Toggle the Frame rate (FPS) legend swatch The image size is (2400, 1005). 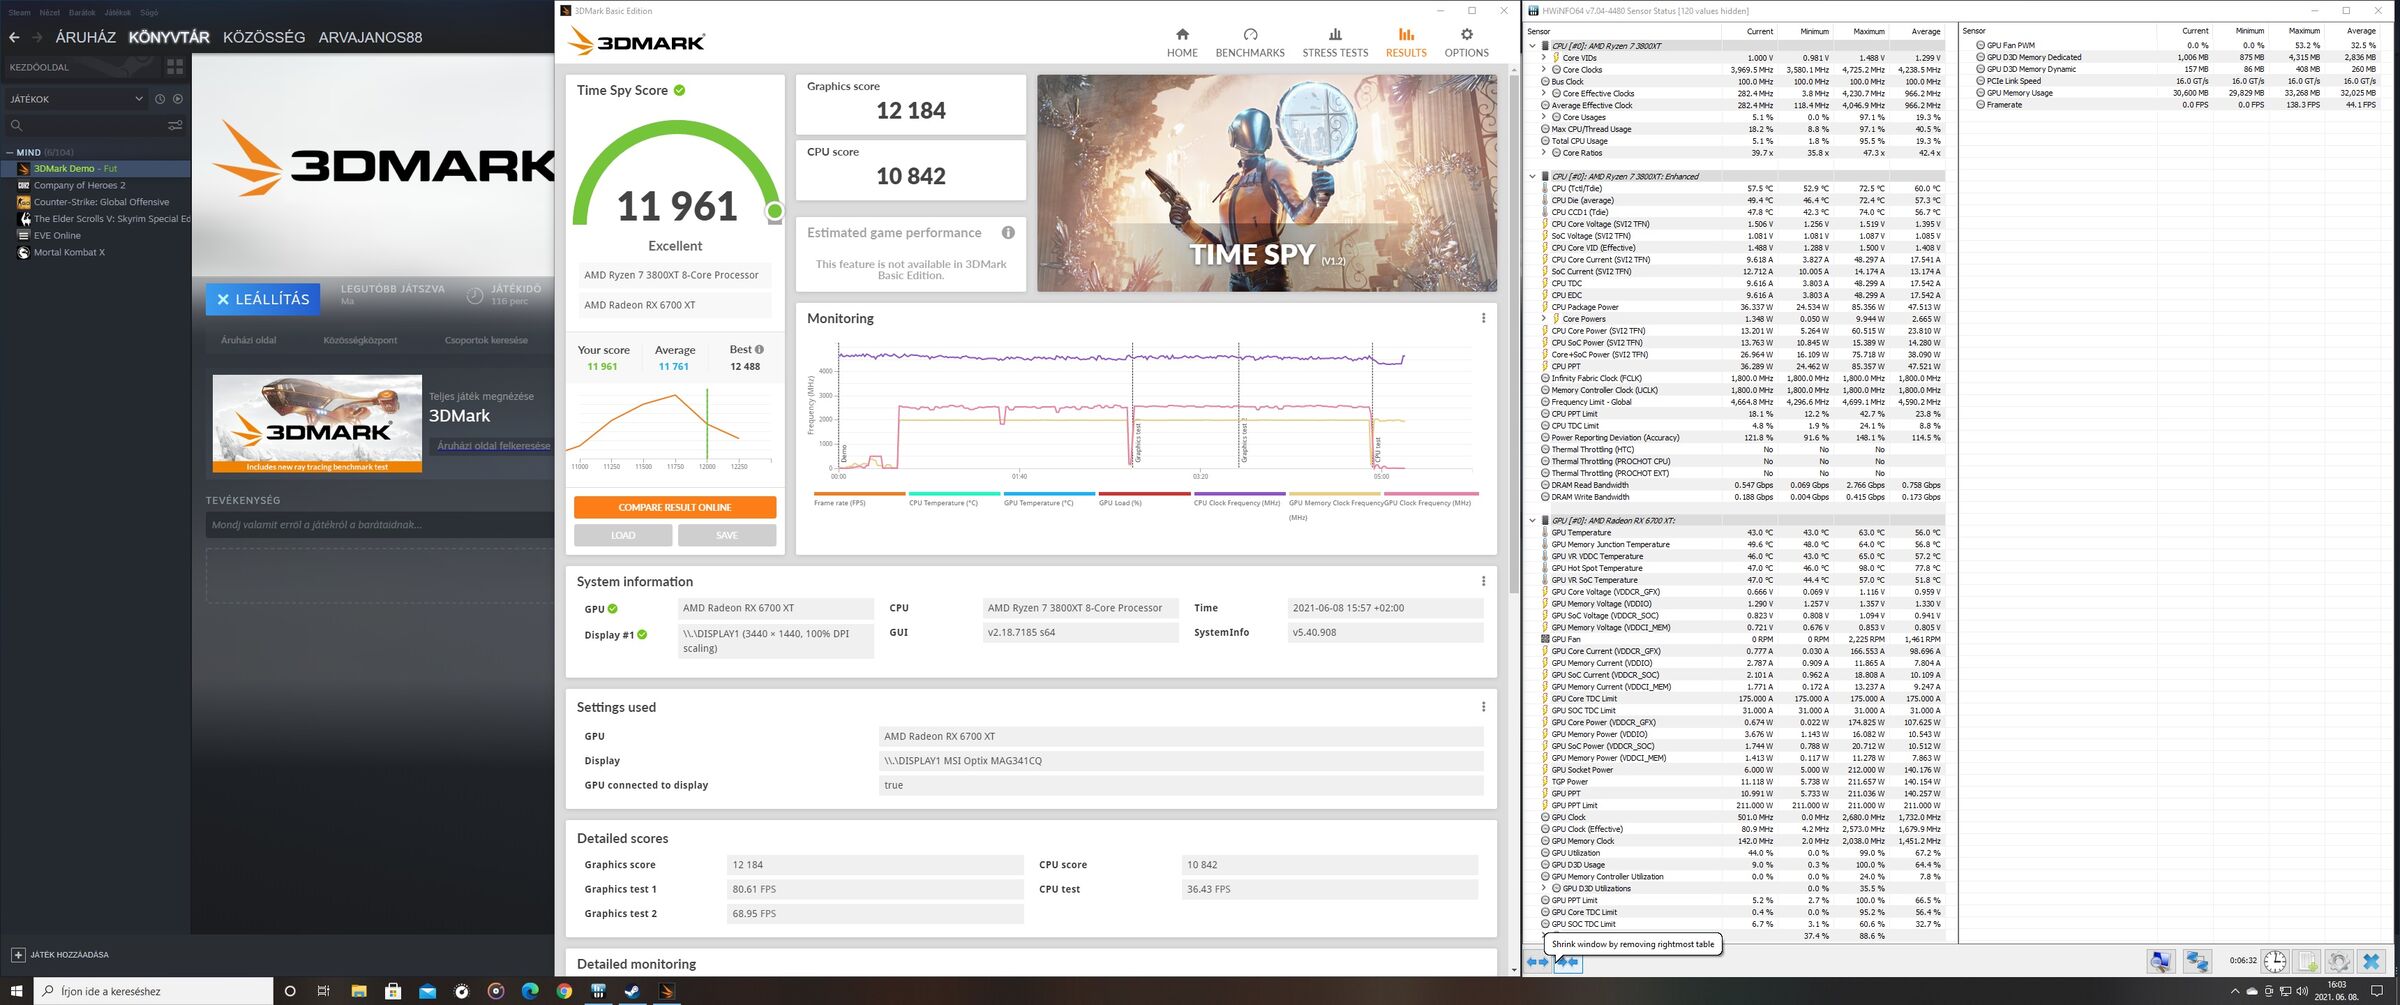[x=859, y=493]
